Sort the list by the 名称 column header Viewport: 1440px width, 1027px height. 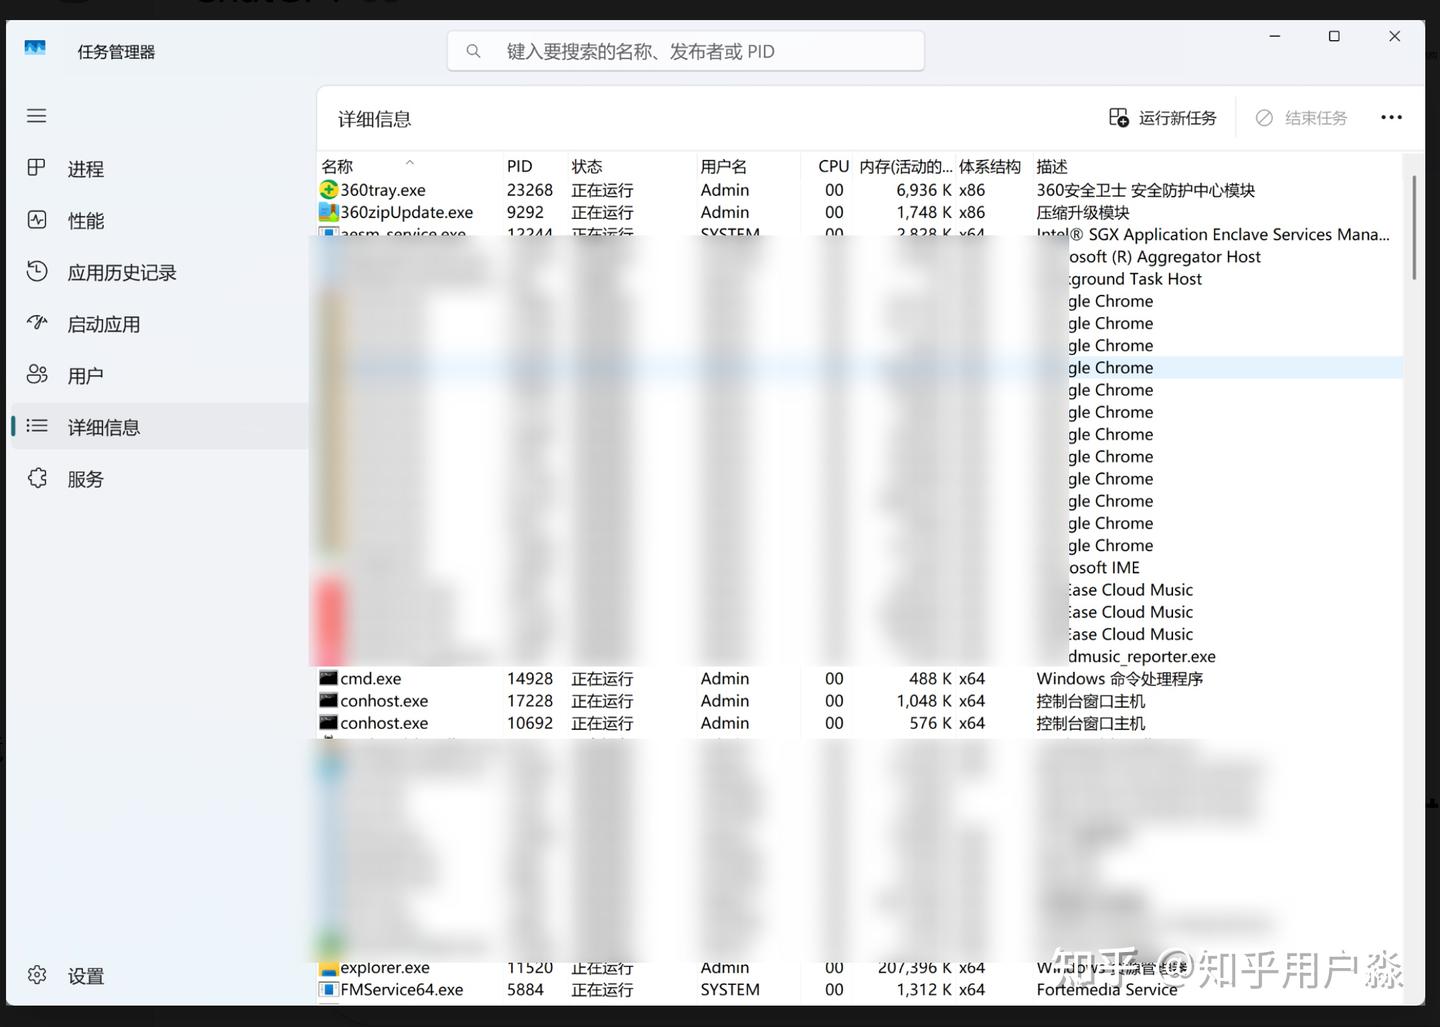[x=409, y=166]
